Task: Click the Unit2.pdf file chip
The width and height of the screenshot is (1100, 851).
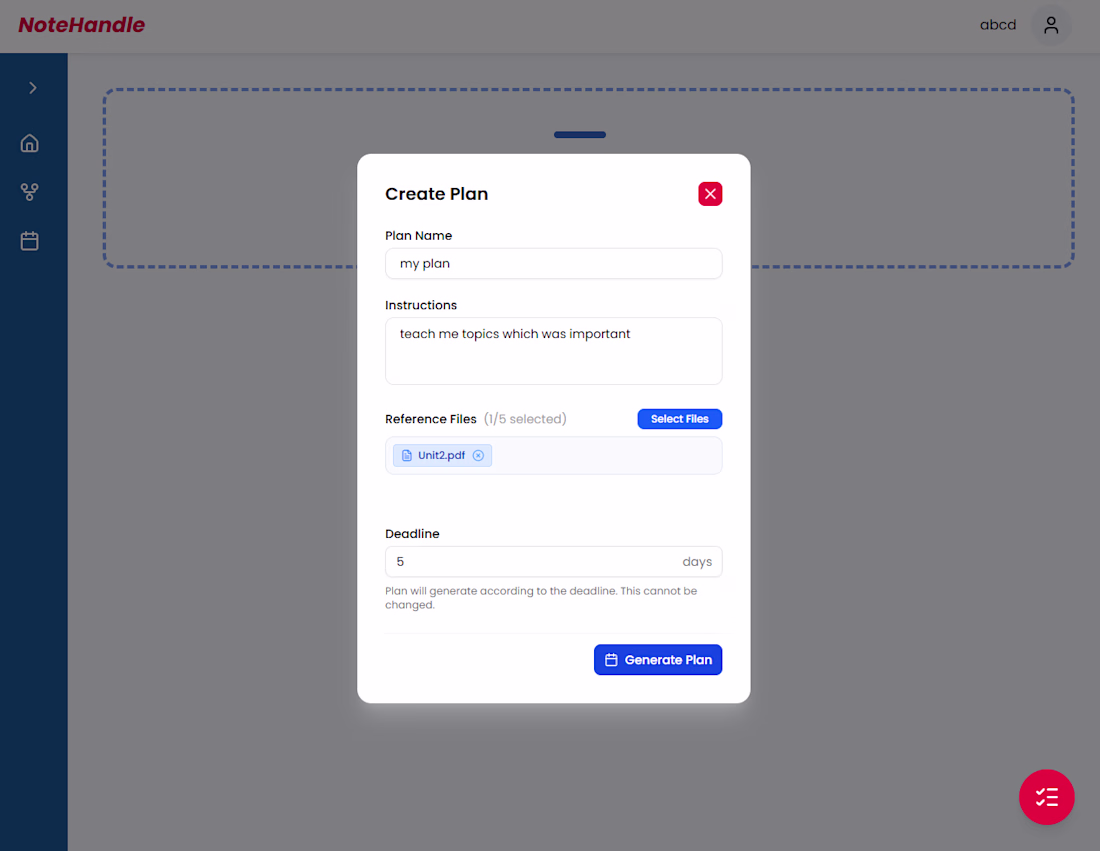Action: tap(442, 455)
